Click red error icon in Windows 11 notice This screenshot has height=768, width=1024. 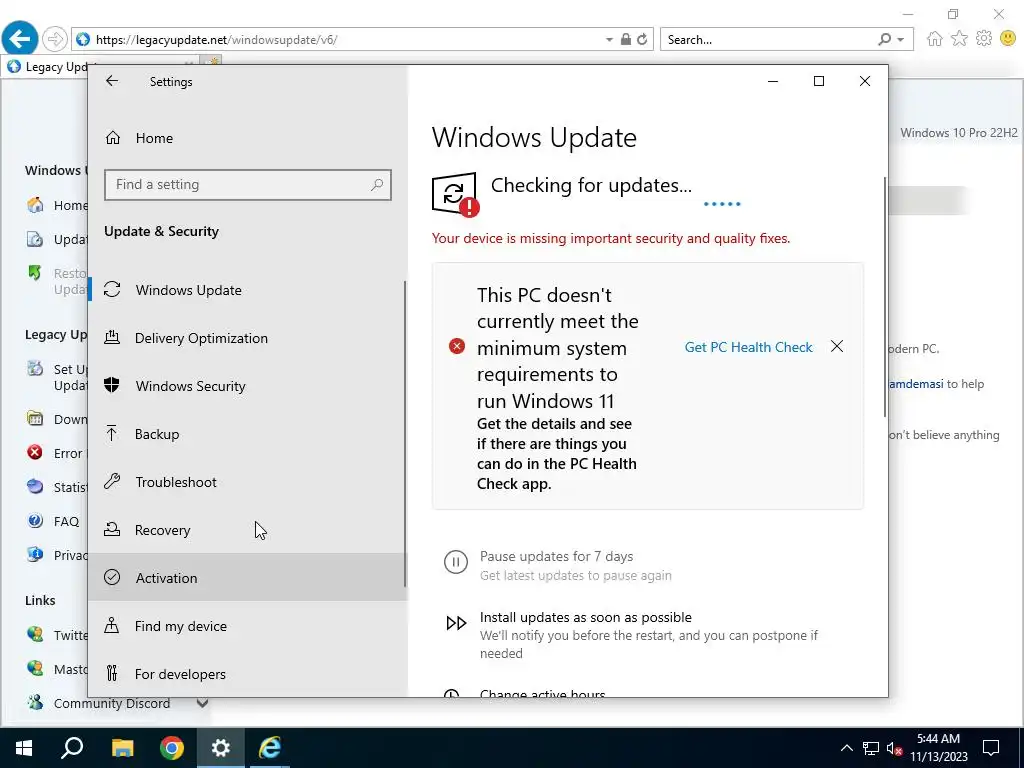[x=456, y=346]
